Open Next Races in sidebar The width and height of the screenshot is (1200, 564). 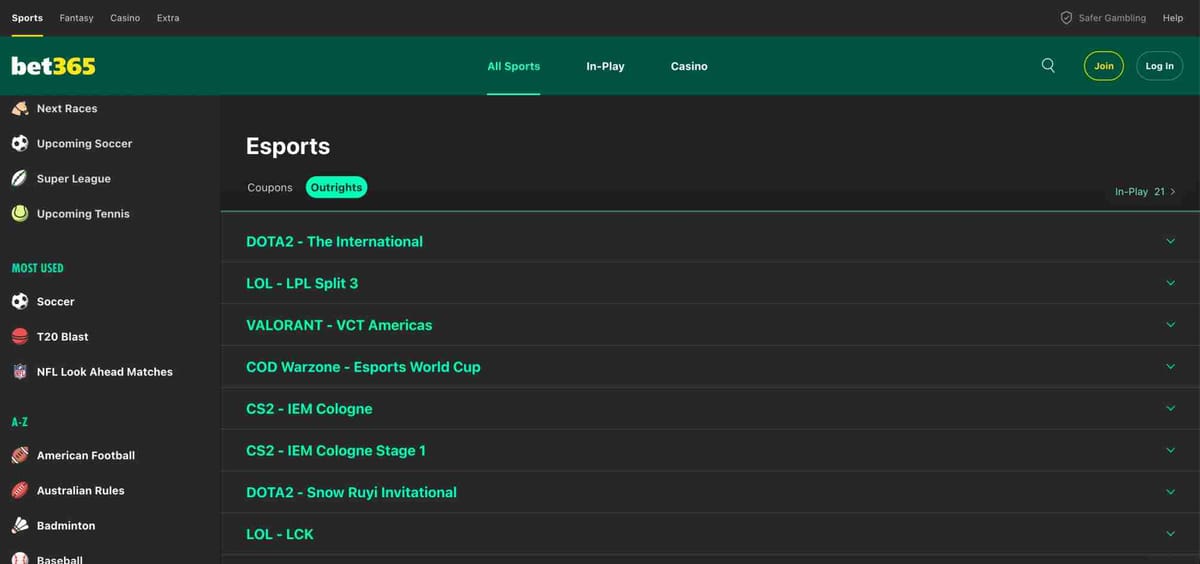(x=67, y=108)
